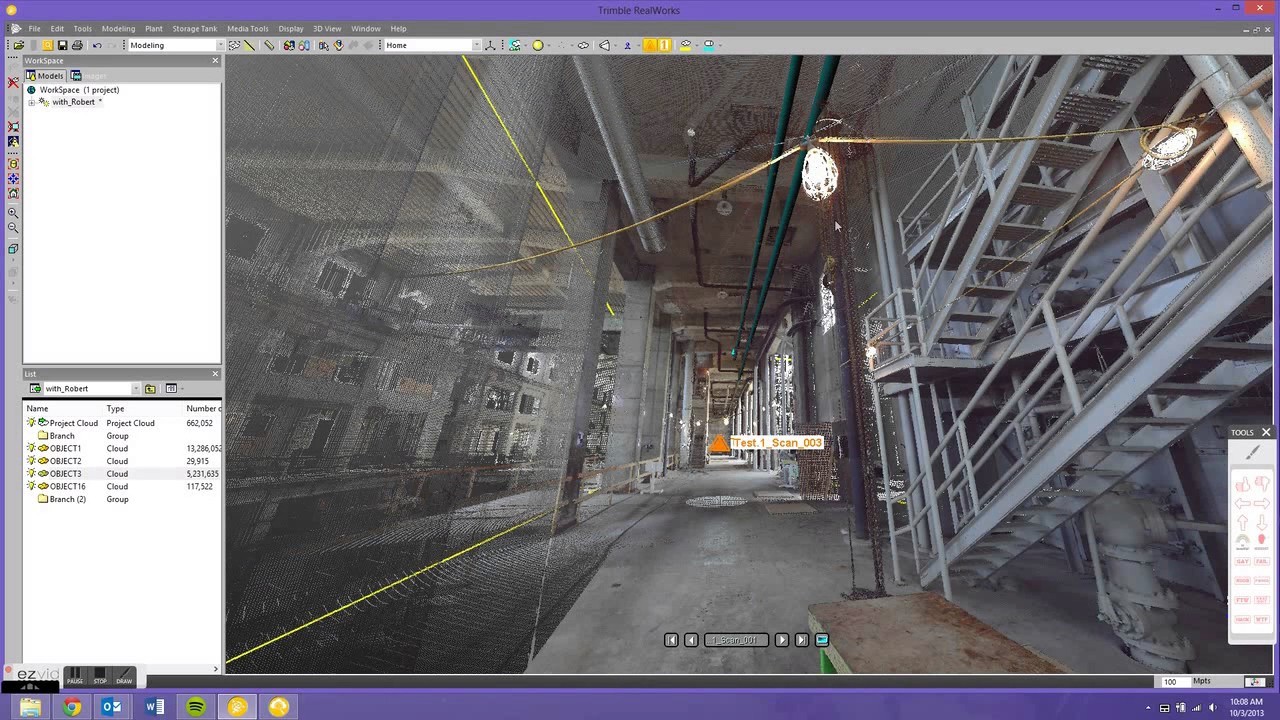Expand the with_Robert project tree node
The height and width of the screenshot is (720, 1280).
point(31,102)
